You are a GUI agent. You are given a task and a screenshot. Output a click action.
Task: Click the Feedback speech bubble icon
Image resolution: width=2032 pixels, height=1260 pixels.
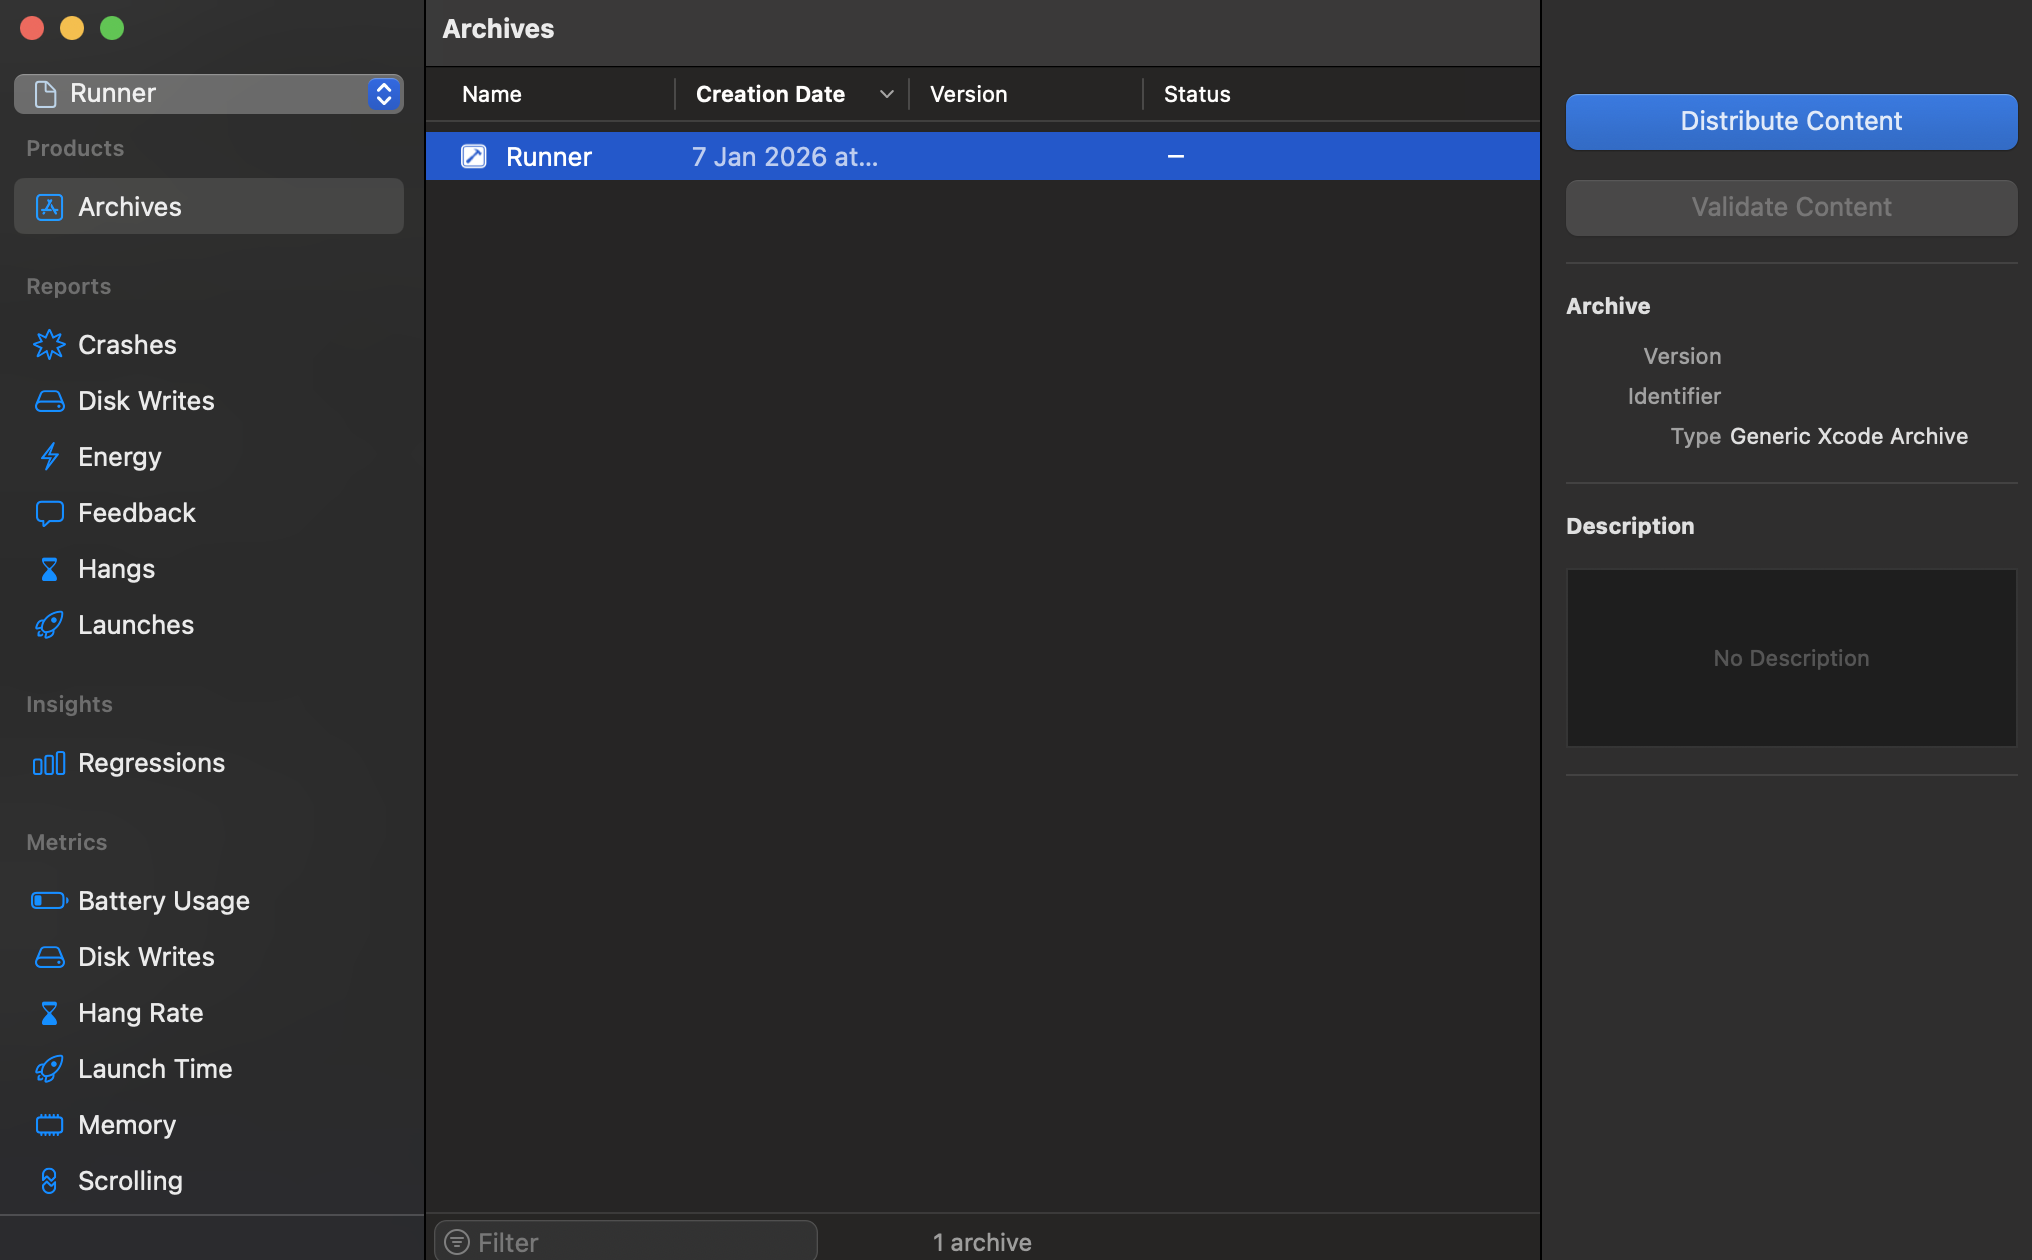[49, 513]
